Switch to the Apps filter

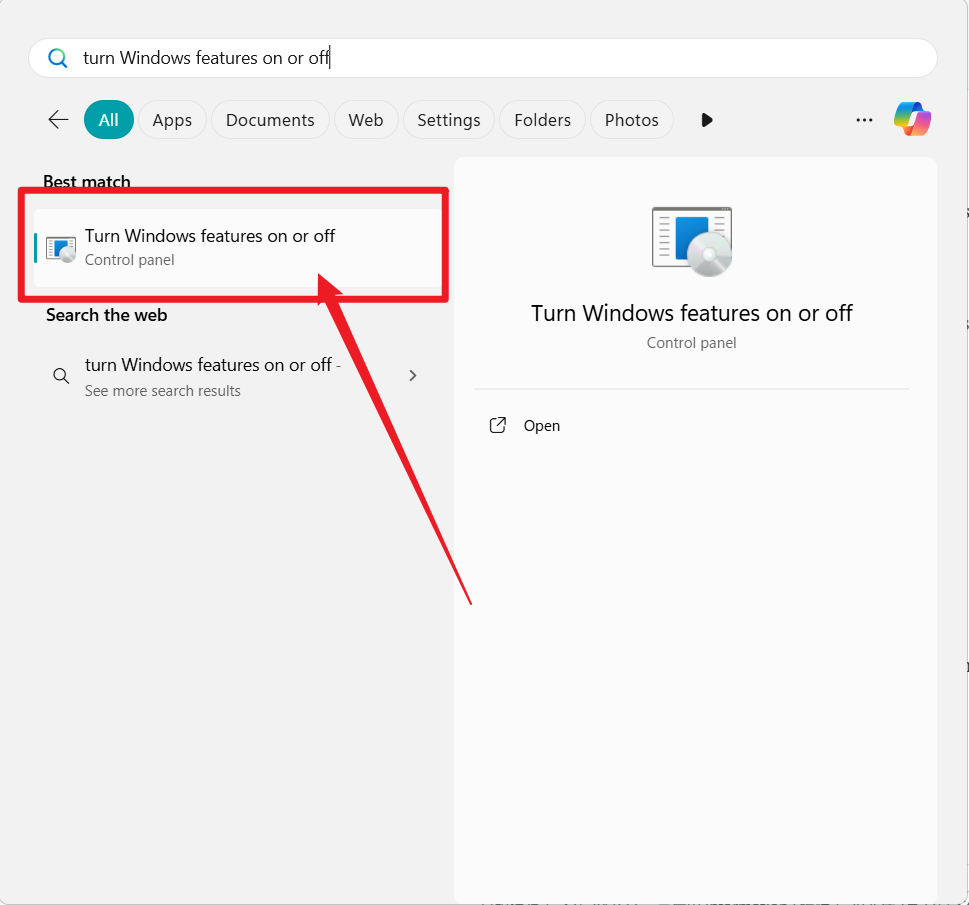(172, 119)
